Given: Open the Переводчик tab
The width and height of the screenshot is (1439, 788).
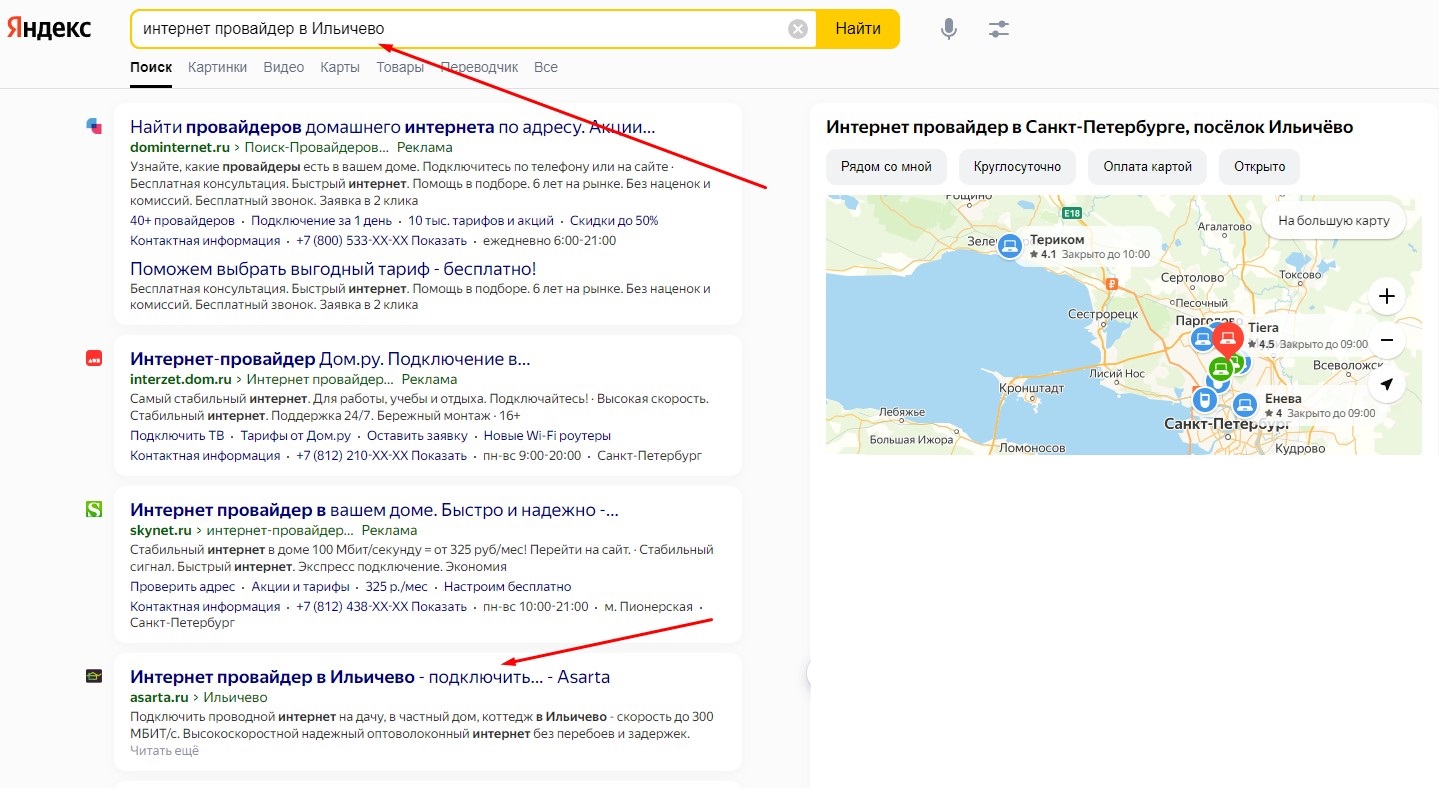Looking at the screenshot, I should pyautogui.click(x=479, y=67).
